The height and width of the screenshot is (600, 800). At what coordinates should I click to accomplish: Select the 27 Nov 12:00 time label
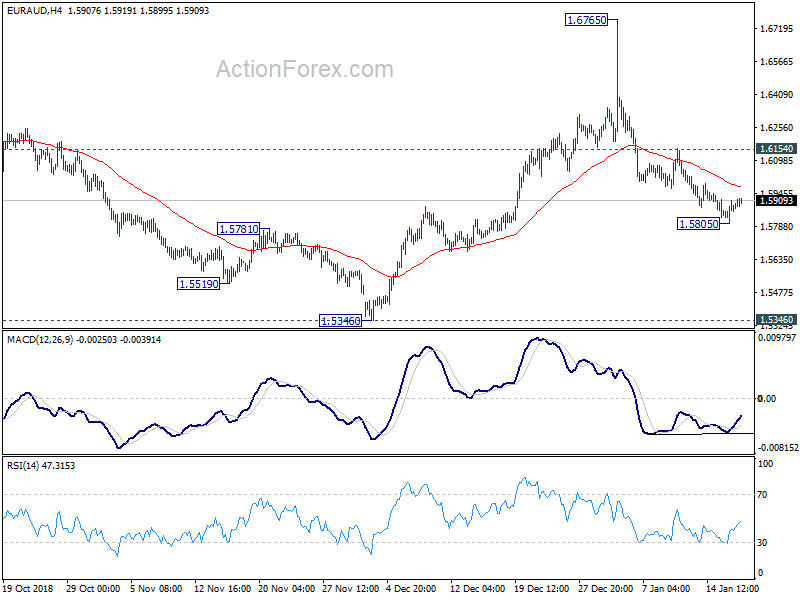(x=351, y=588)
